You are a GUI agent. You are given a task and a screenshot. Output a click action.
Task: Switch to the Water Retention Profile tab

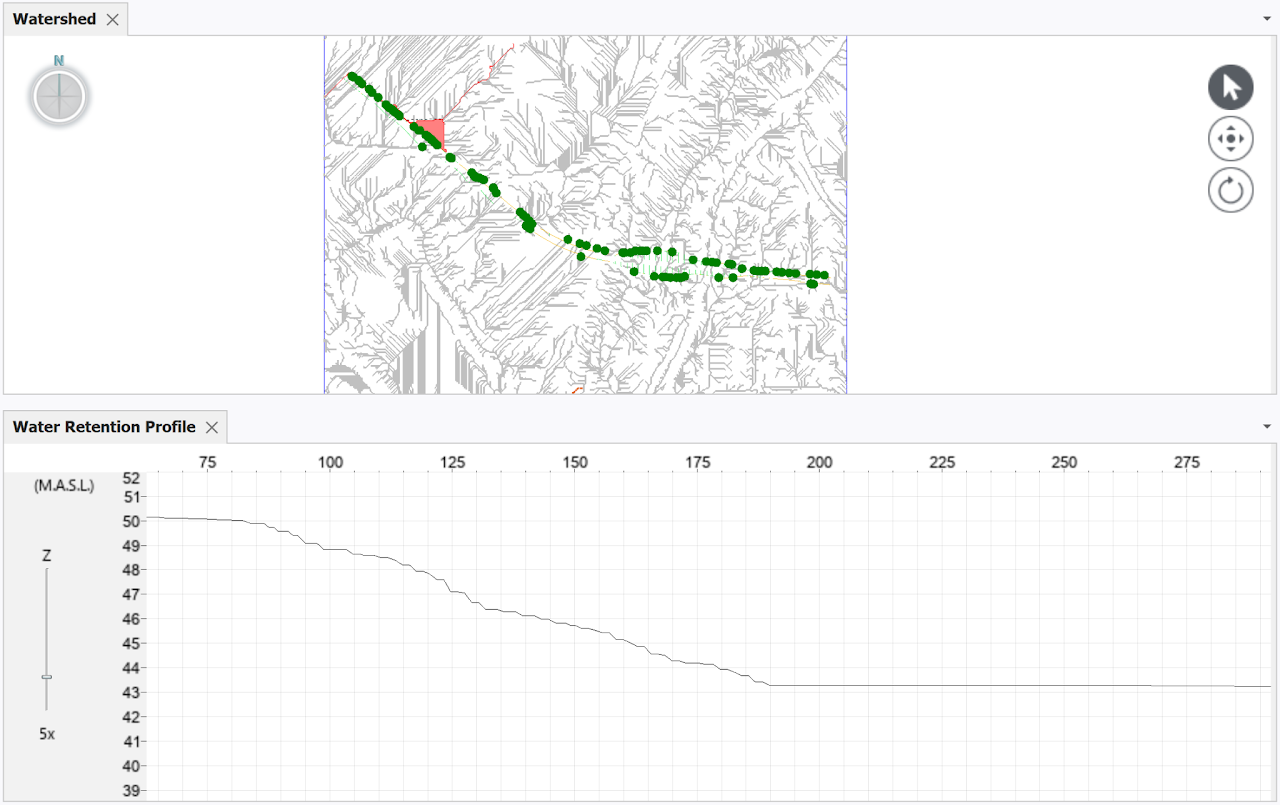coord(104,427)
